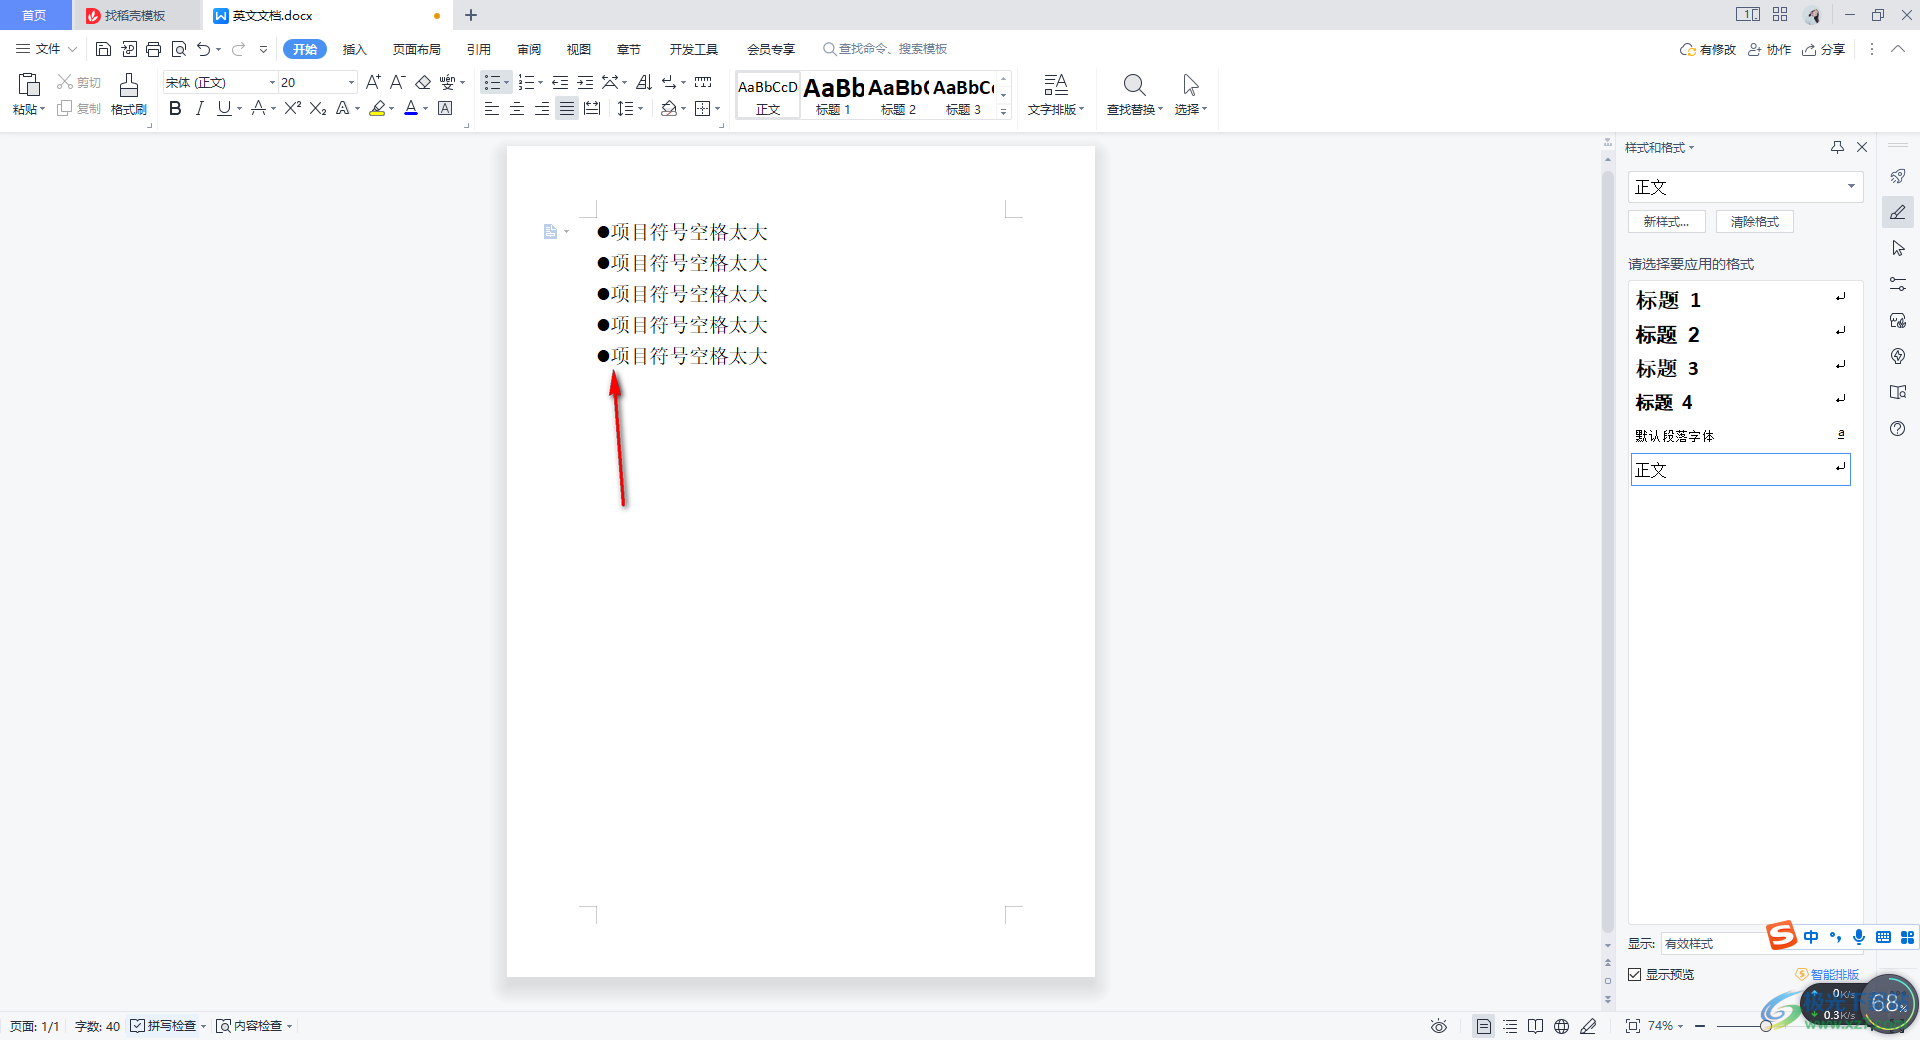Select 标题 2 in styles pane list
The image size is (1920, 1040).
pyautogui.click(x=1740, y=334)
